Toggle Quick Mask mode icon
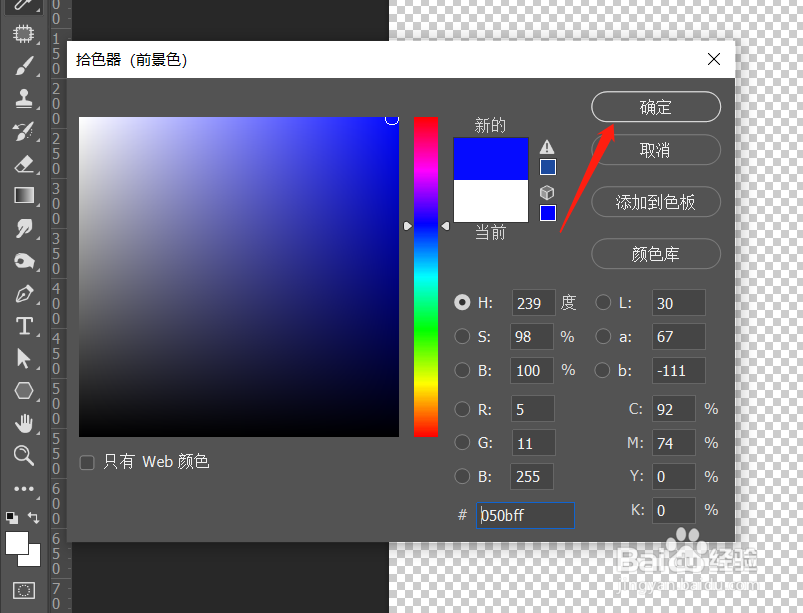 coord(24,590)
